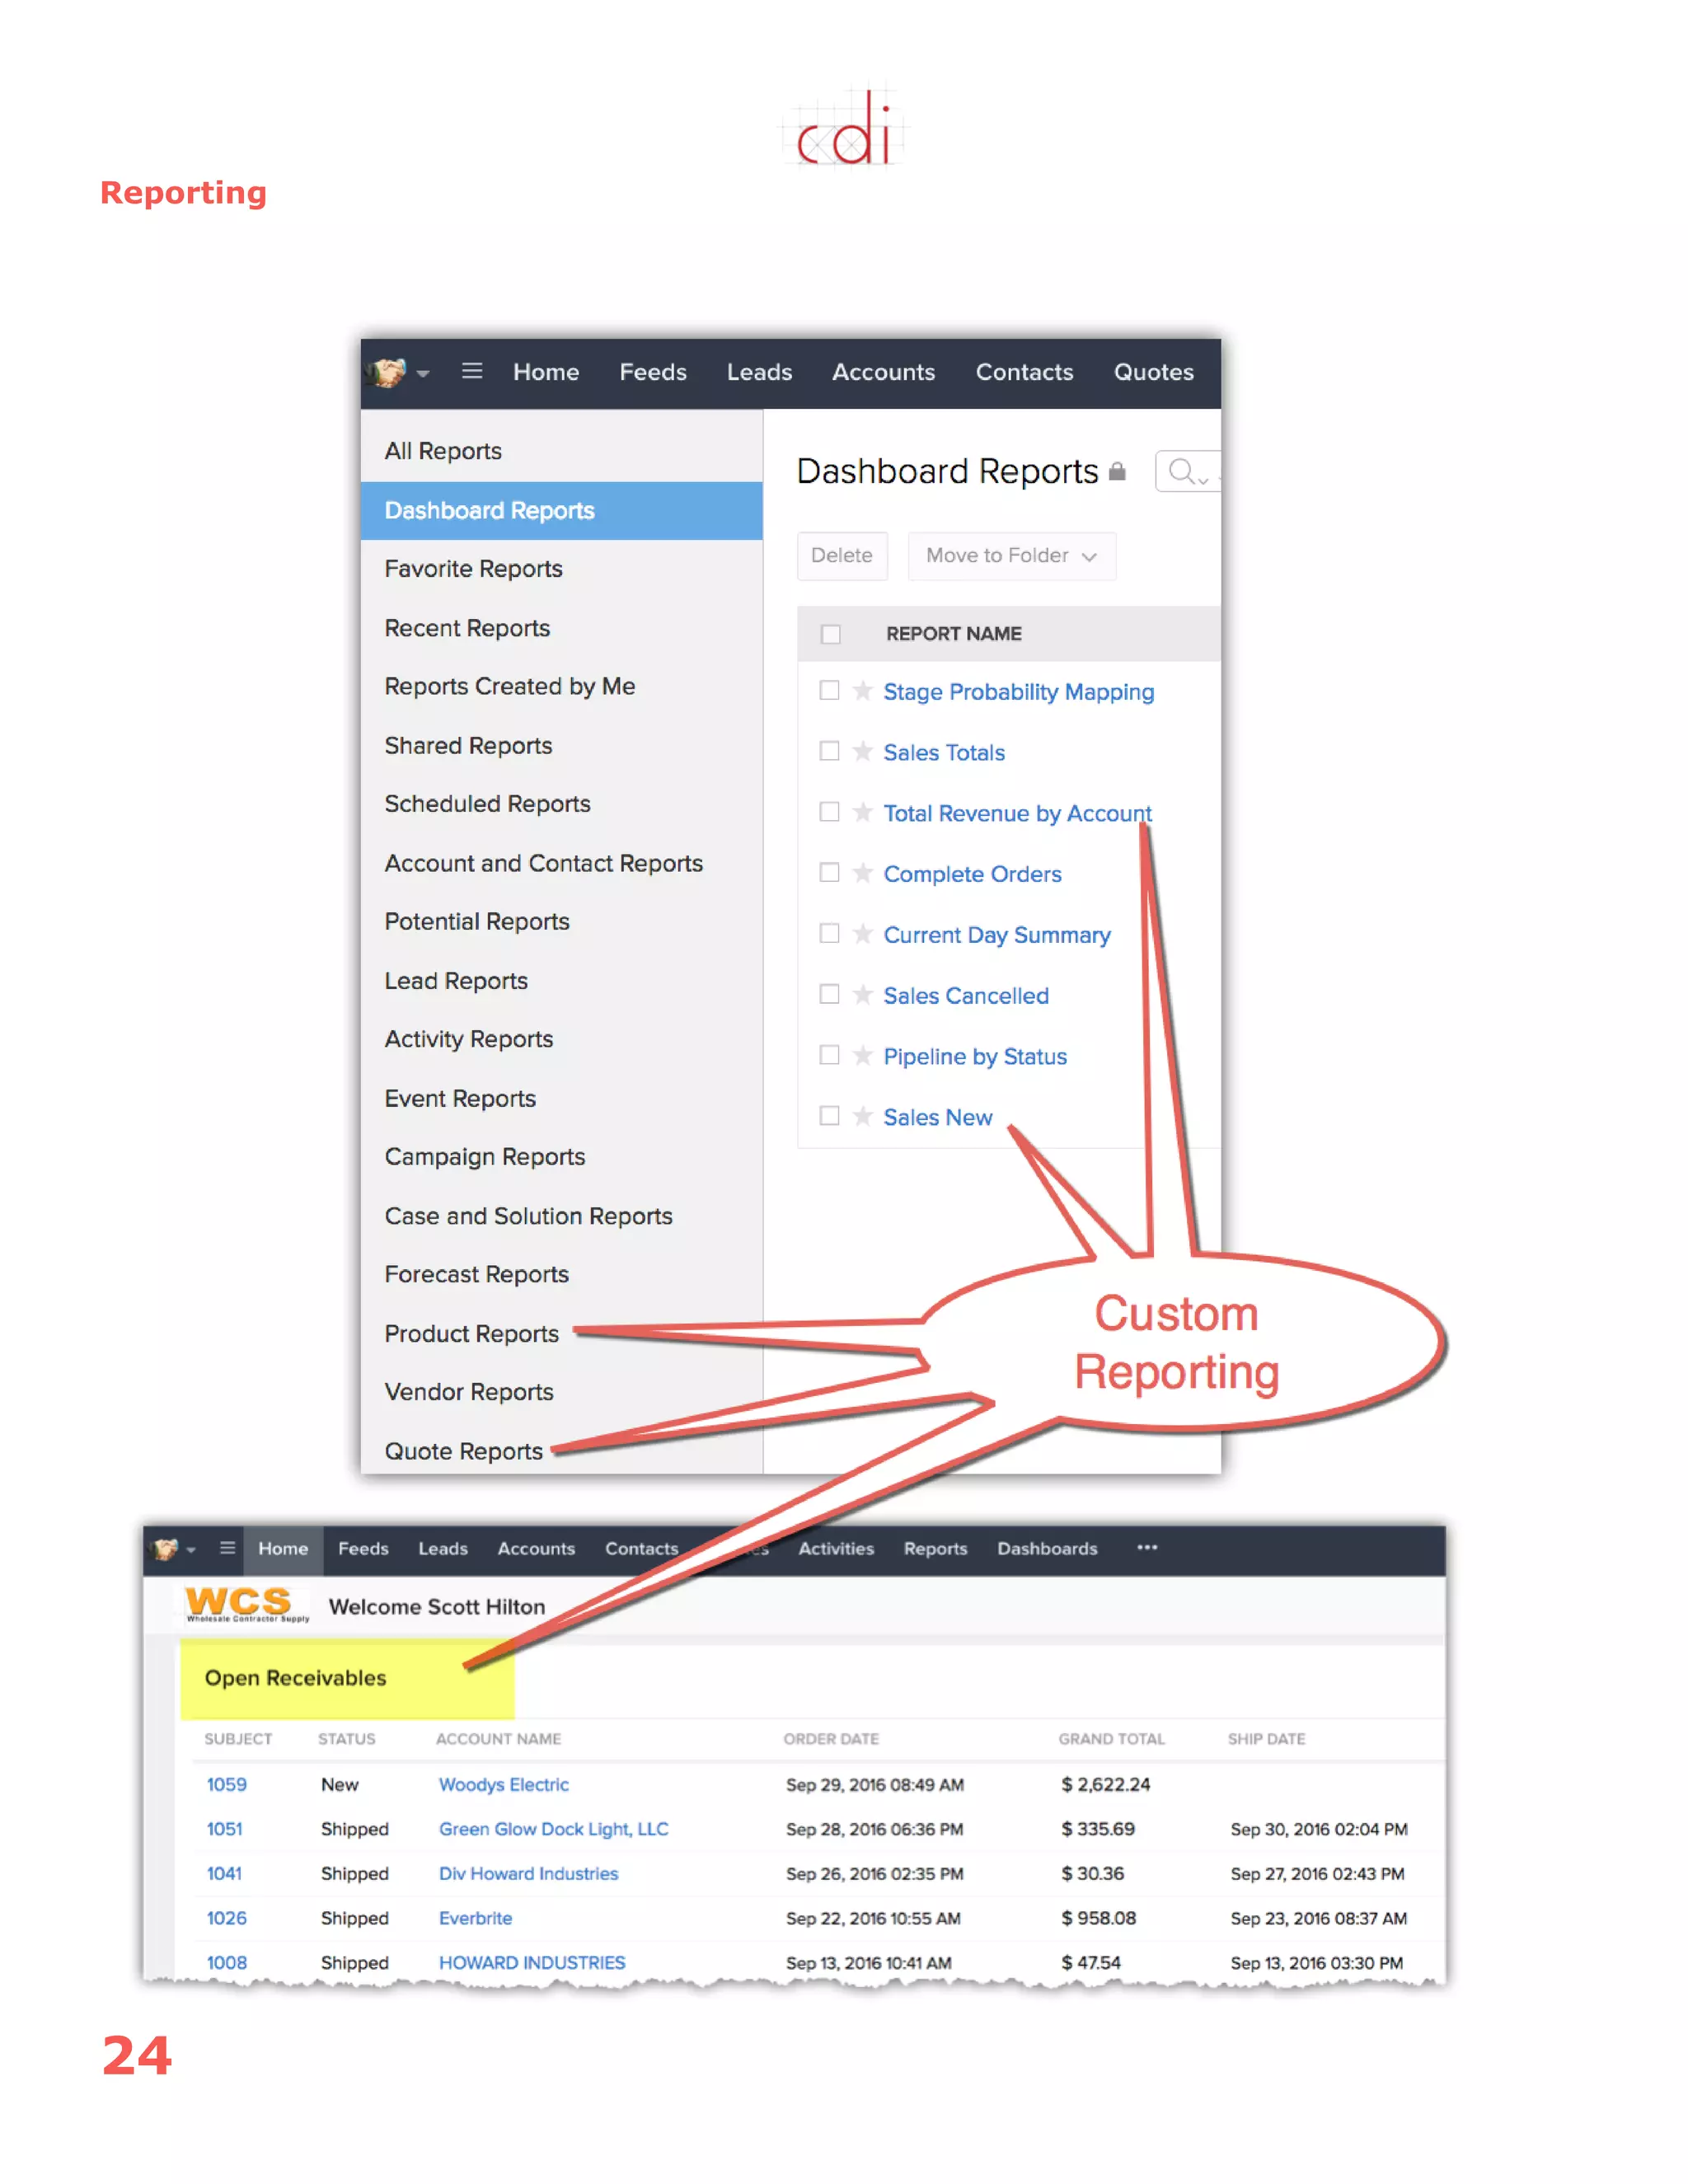The height and width of the screenshot is (2184, 1688).
Task: Select Favorite Reports in the sidebar
Action: 473,569
